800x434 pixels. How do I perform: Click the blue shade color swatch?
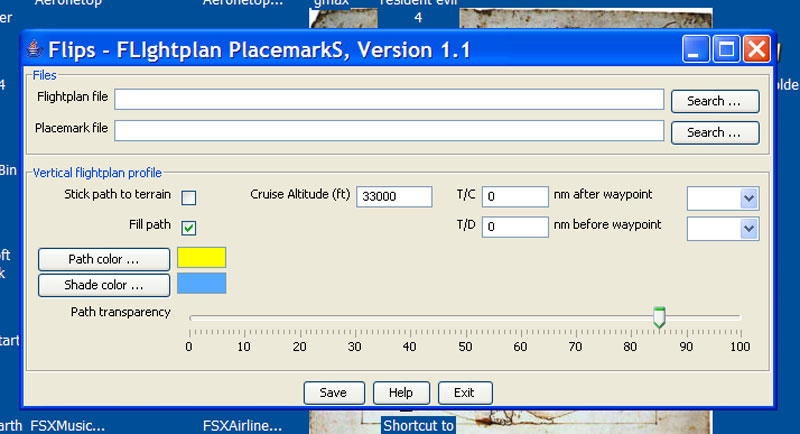coord(201,284)
